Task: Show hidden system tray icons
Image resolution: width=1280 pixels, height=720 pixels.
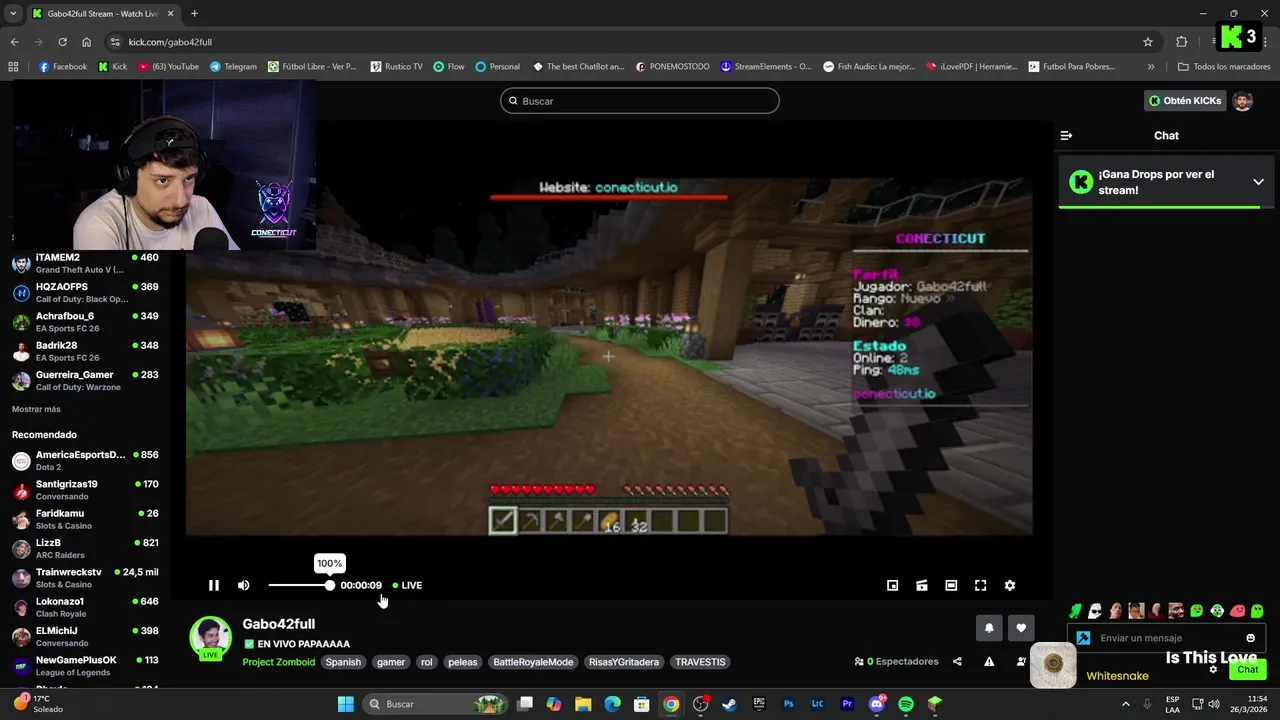Action: [x=1126, y=704]
